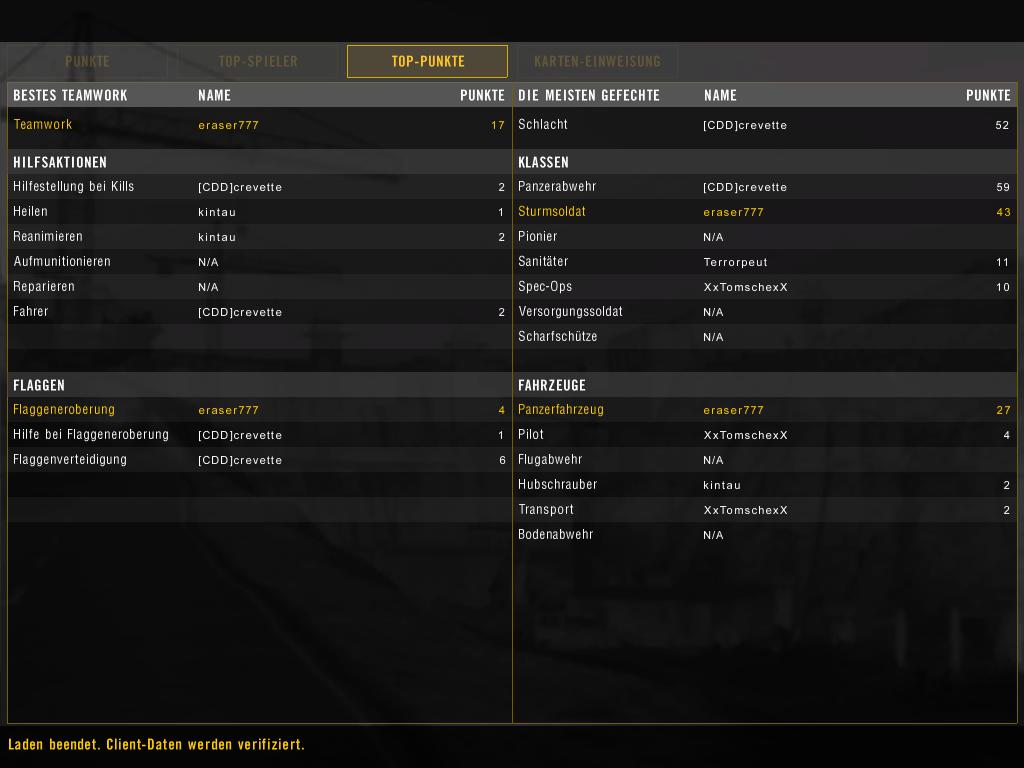
Task: Click XxTomschexX in the Spec-Ops row
Action: click(x=745, y=287)
